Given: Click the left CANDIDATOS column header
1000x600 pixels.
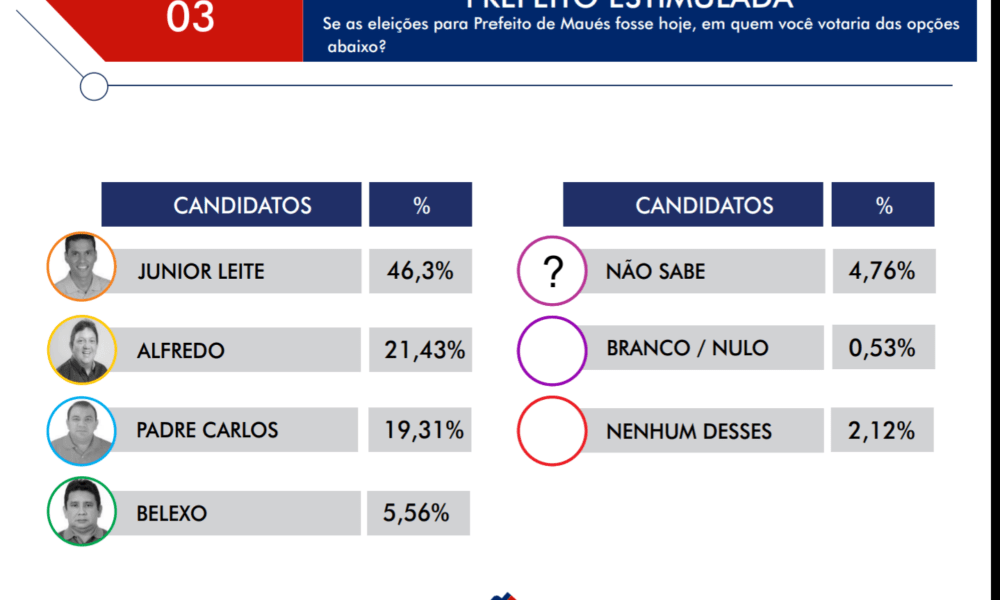Looking at the screenshot, I should pyautogui.click(x=232, y=205).
